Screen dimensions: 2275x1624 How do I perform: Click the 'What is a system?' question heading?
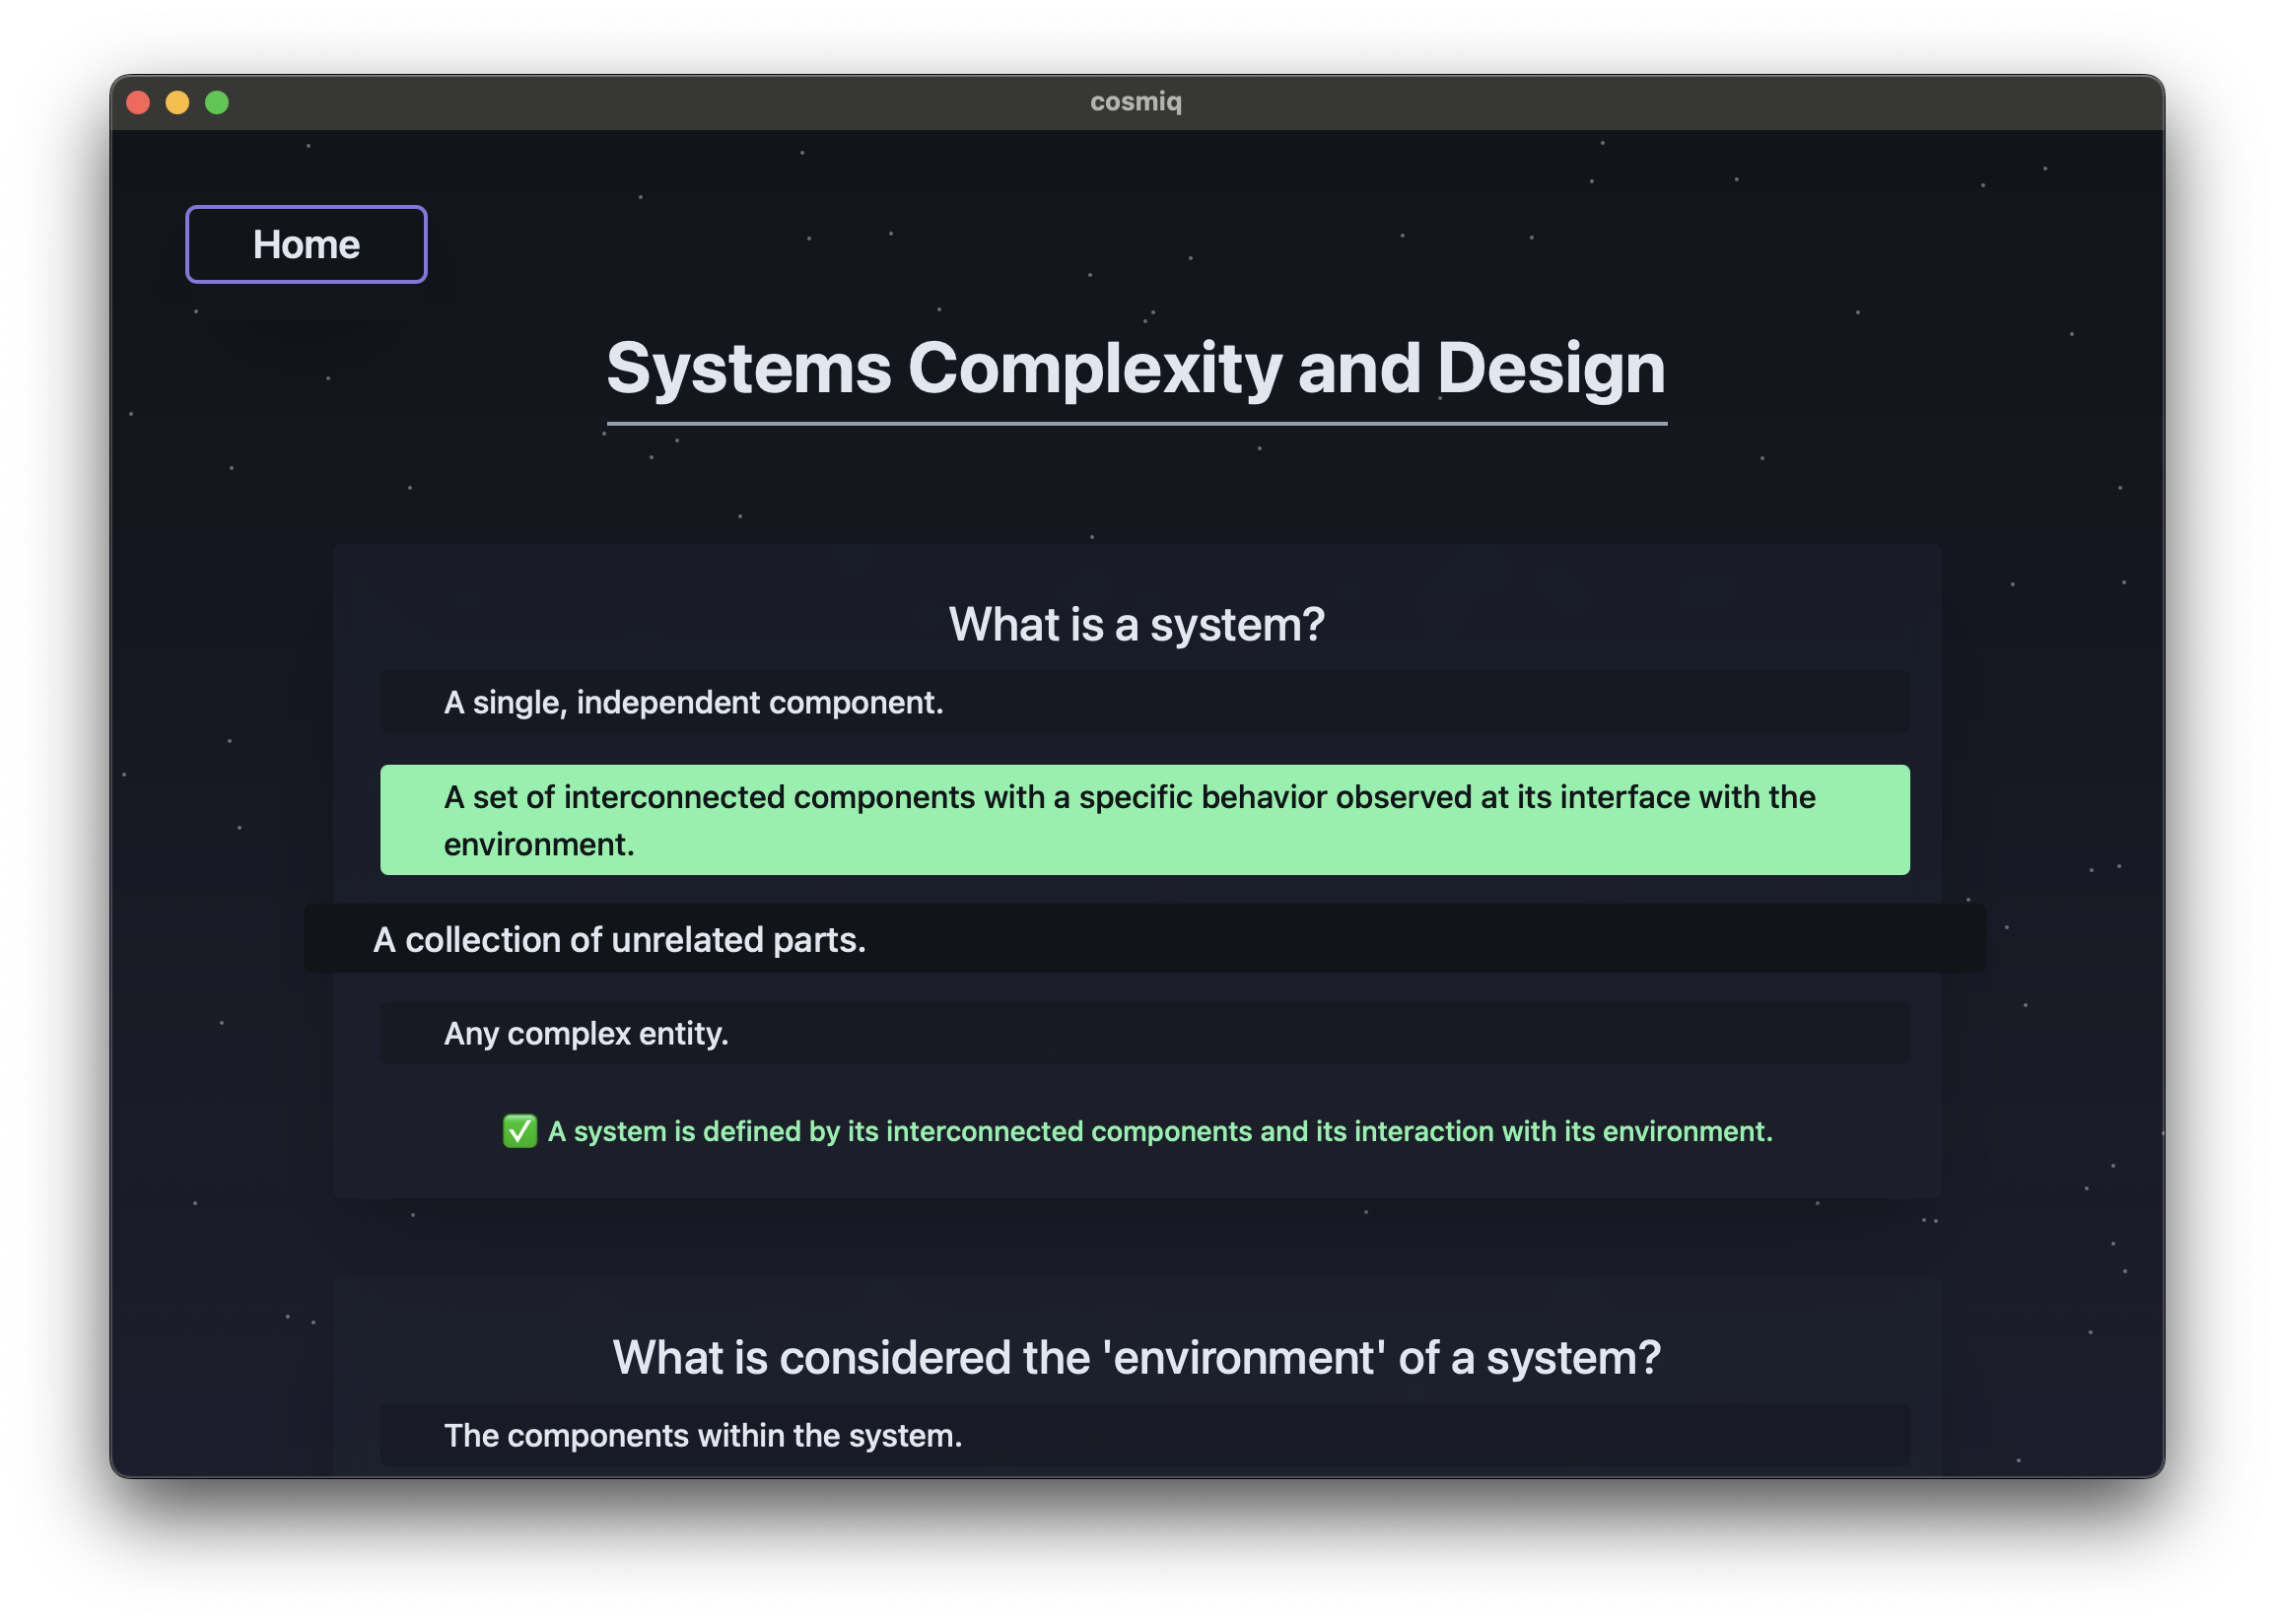[x=1136, y=625]
